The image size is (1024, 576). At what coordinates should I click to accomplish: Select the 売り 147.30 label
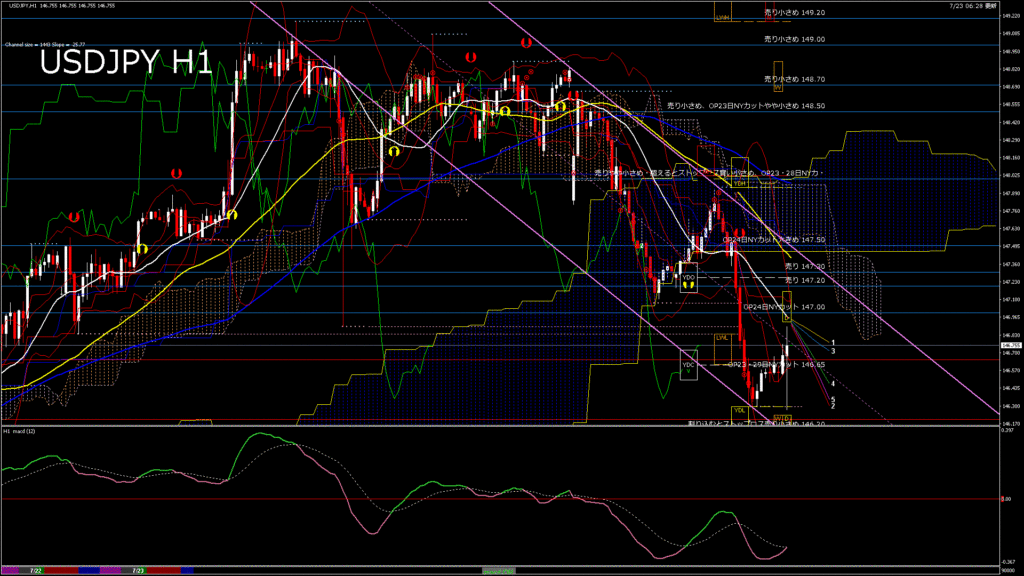coord(805,266)
